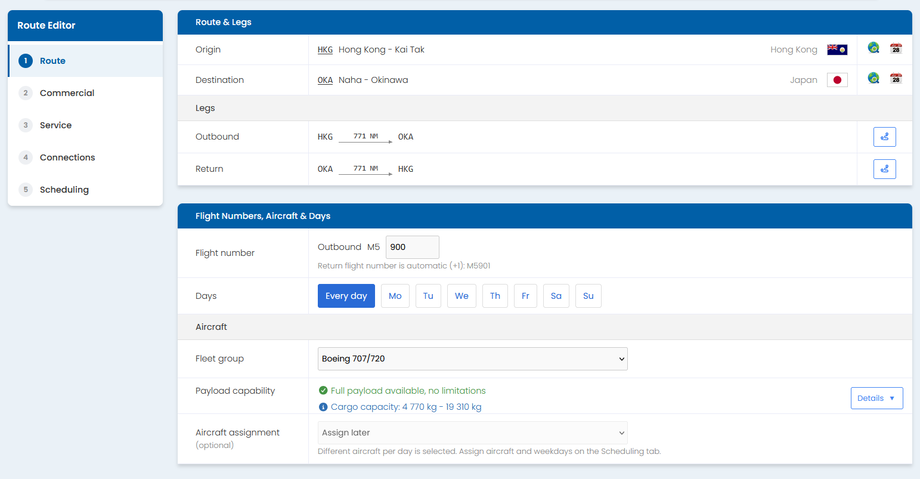This screenshot has width=920, height=479.
Task: Click Return 771 NM distance label
Action: click(366, 168)
